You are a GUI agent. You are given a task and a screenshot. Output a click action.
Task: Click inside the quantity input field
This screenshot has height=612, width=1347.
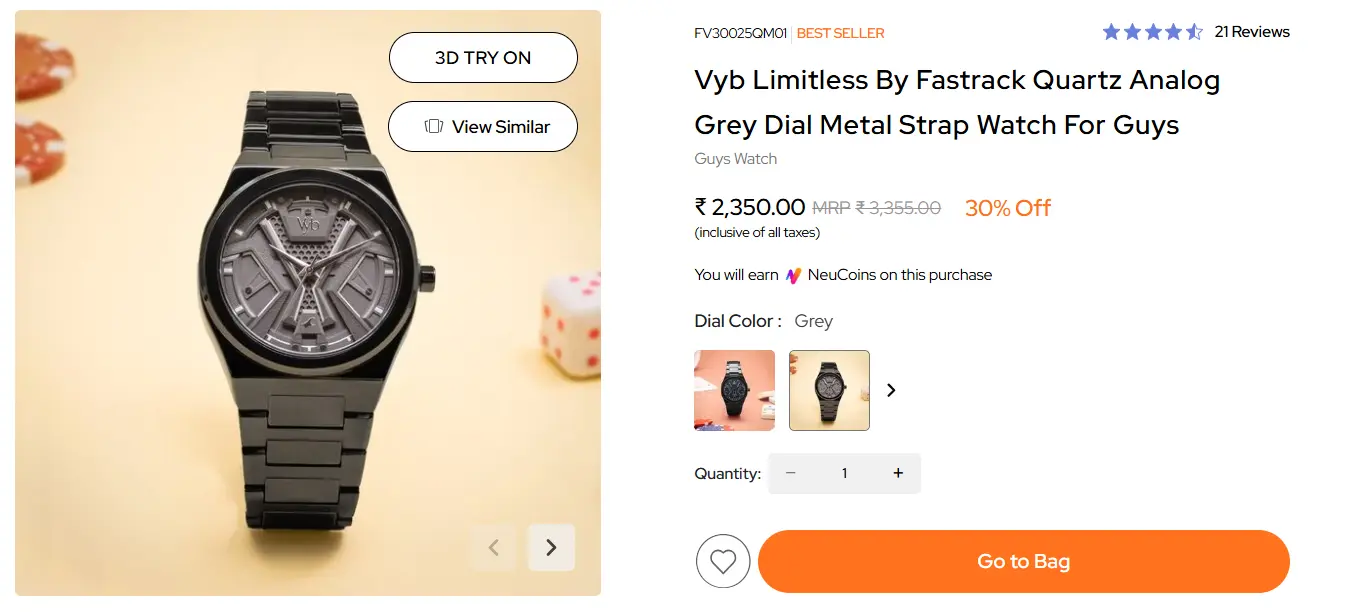click(x=844, y=473)
